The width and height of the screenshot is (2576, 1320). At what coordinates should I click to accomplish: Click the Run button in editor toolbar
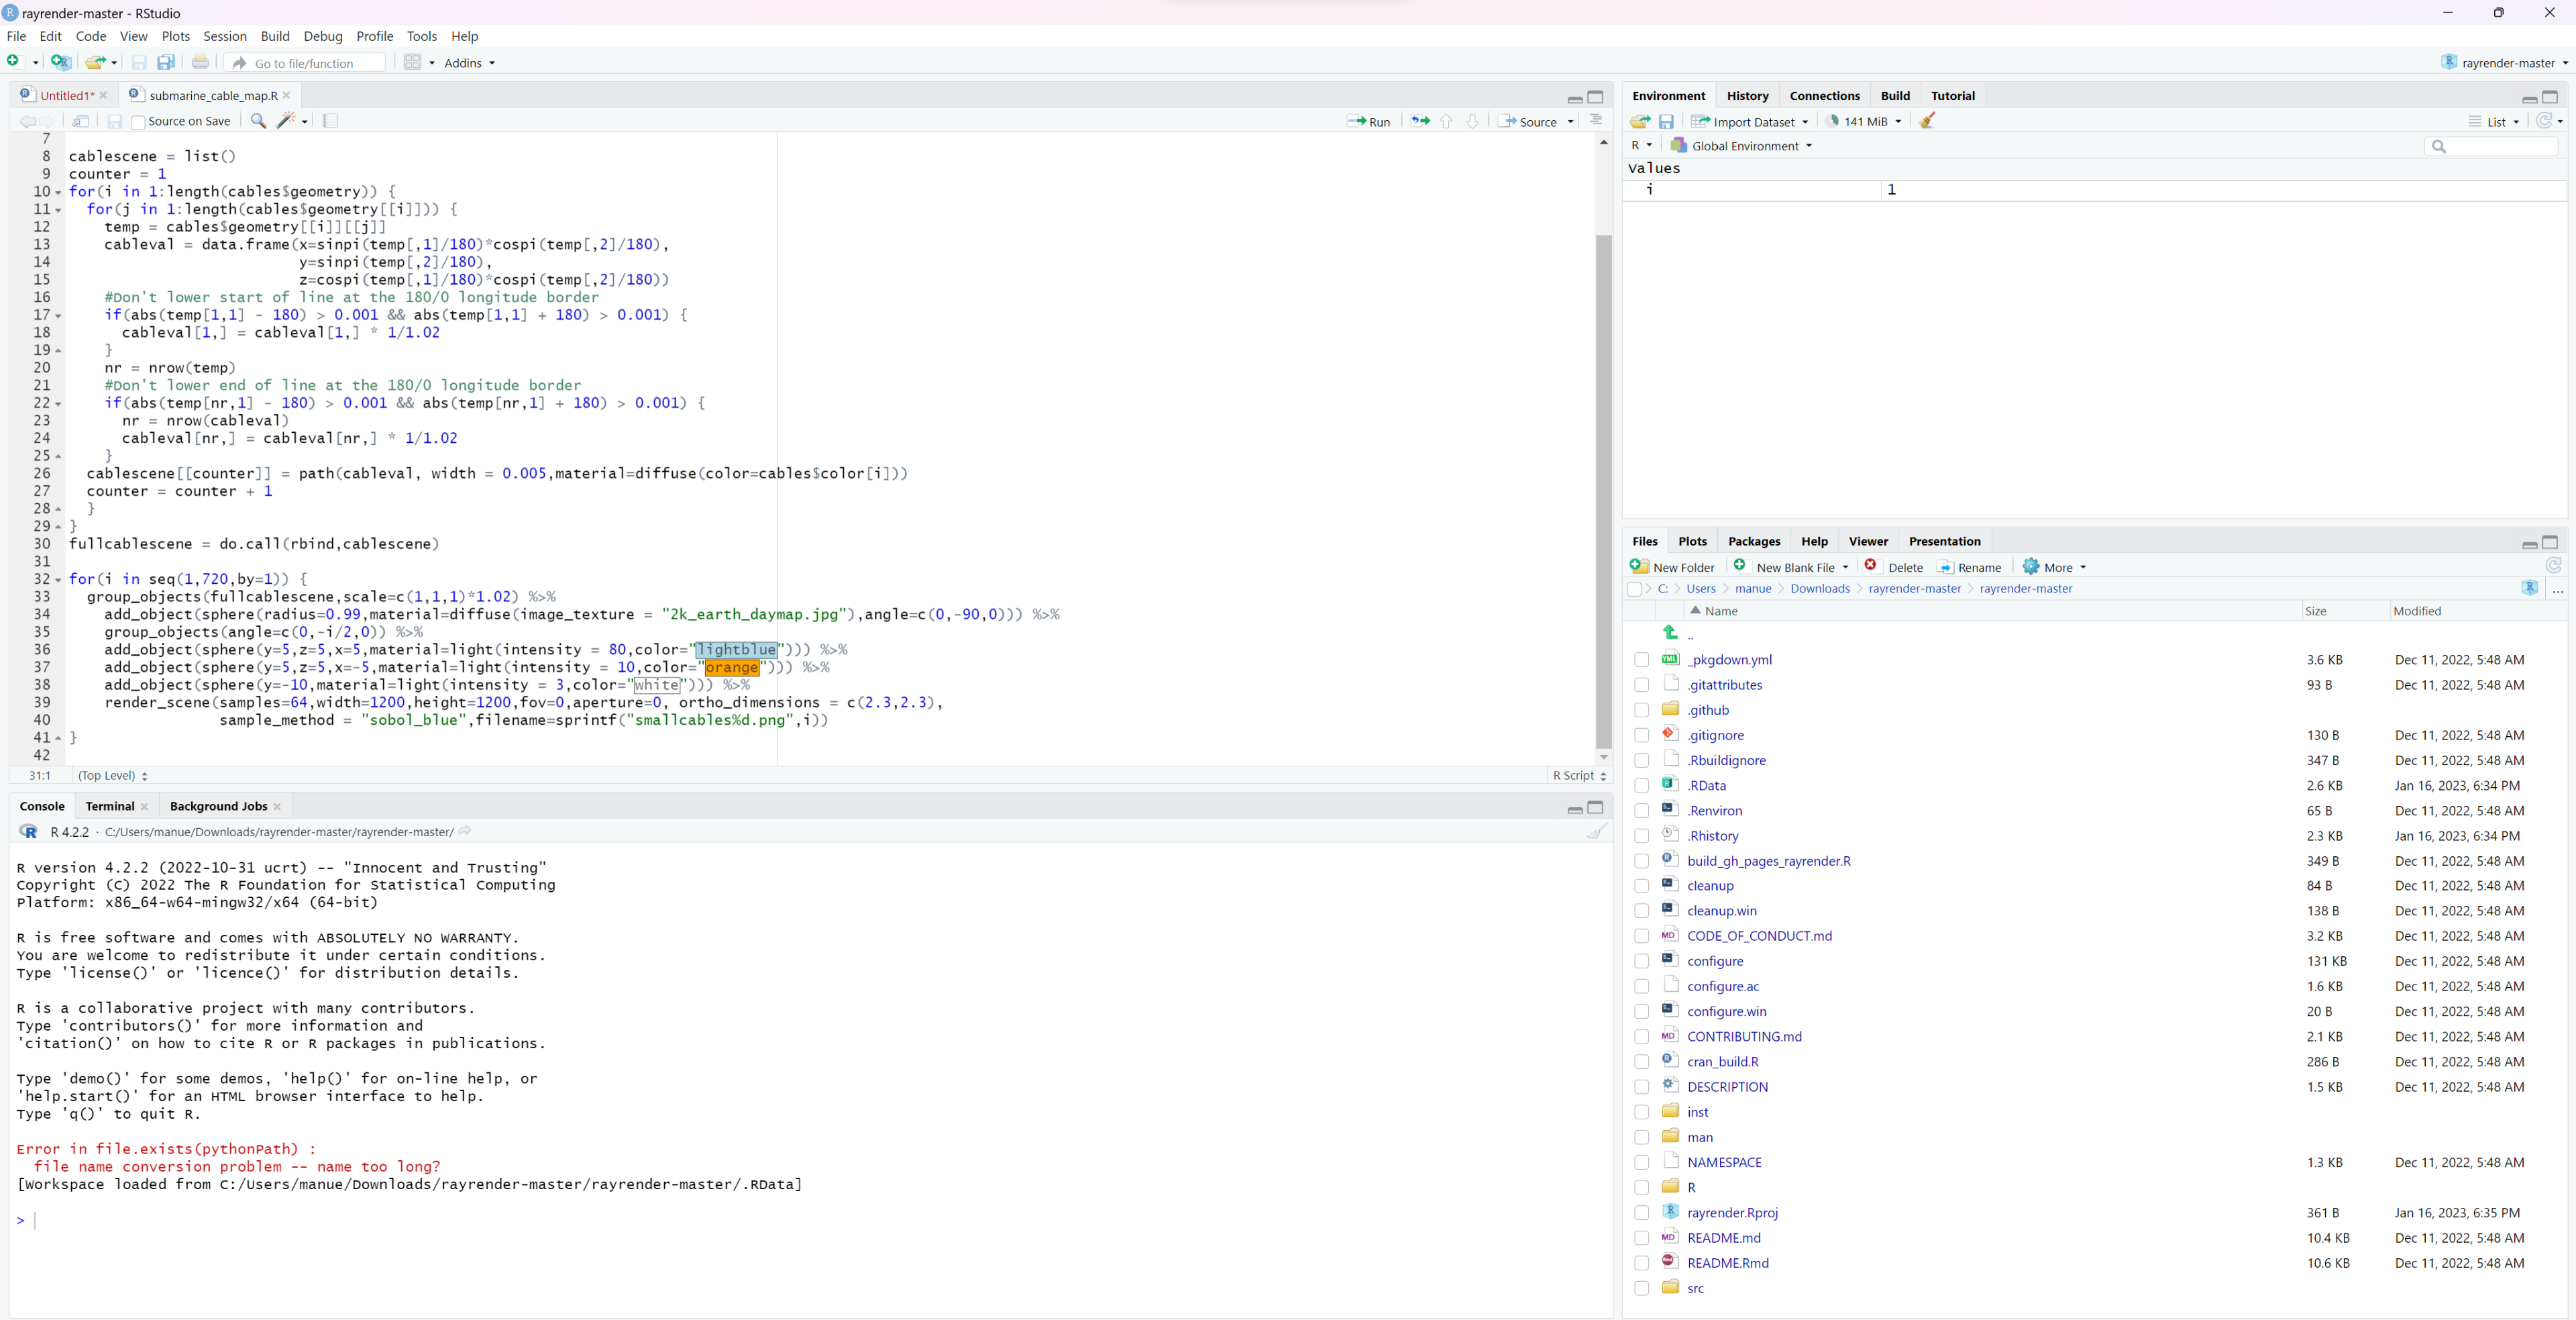click(x=1369, y=121)
